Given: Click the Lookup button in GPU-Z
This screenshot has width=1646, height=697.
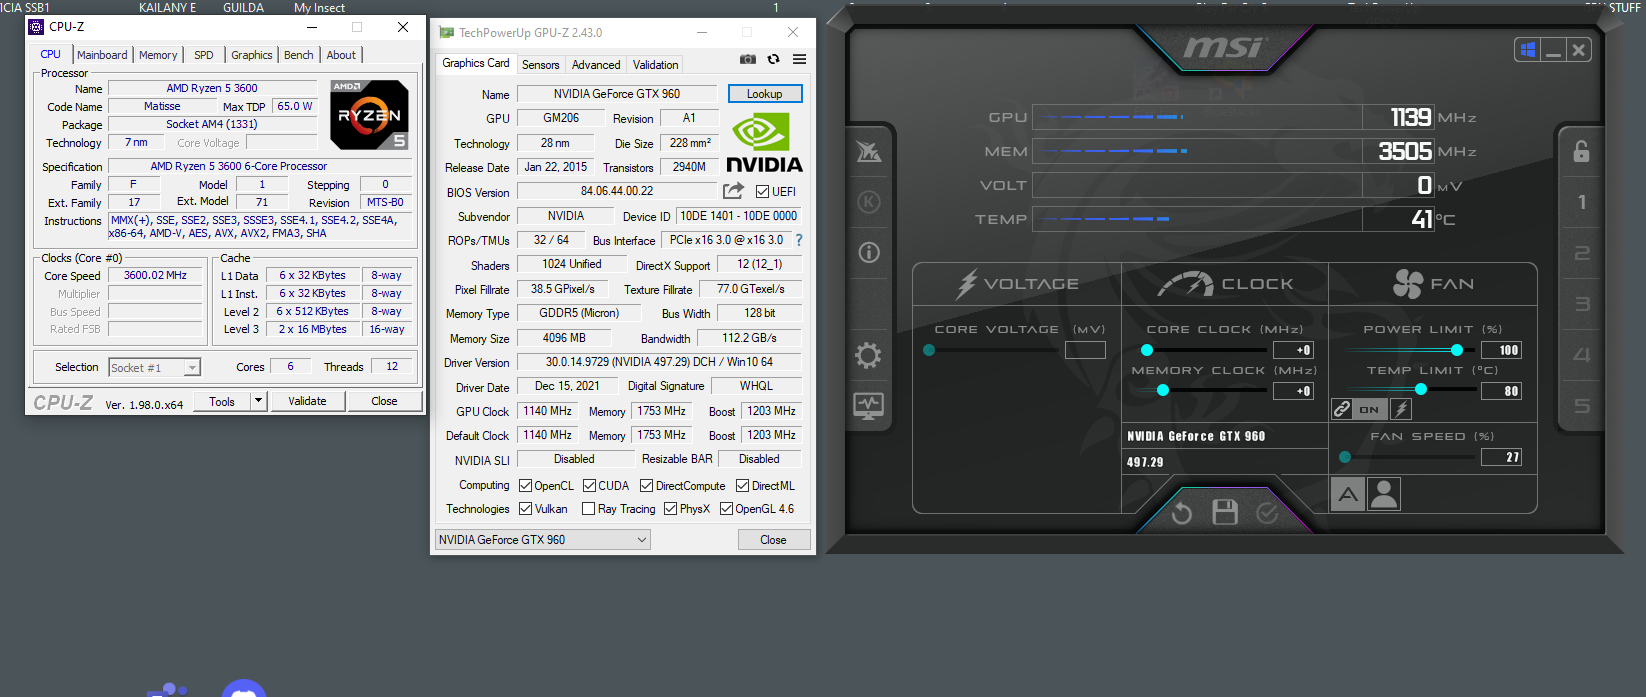Looking at the screenshot, I should pos(765,94).
